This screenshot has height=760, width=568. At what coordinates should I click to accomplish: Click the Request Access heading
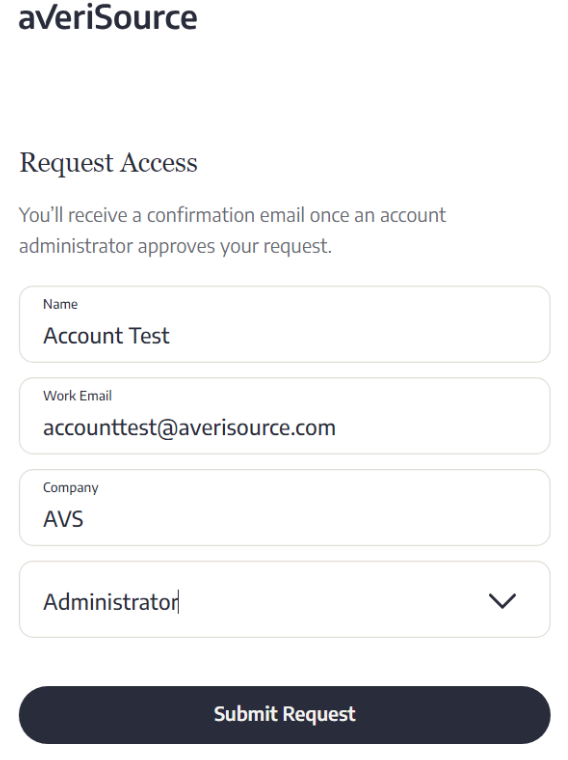108,163
